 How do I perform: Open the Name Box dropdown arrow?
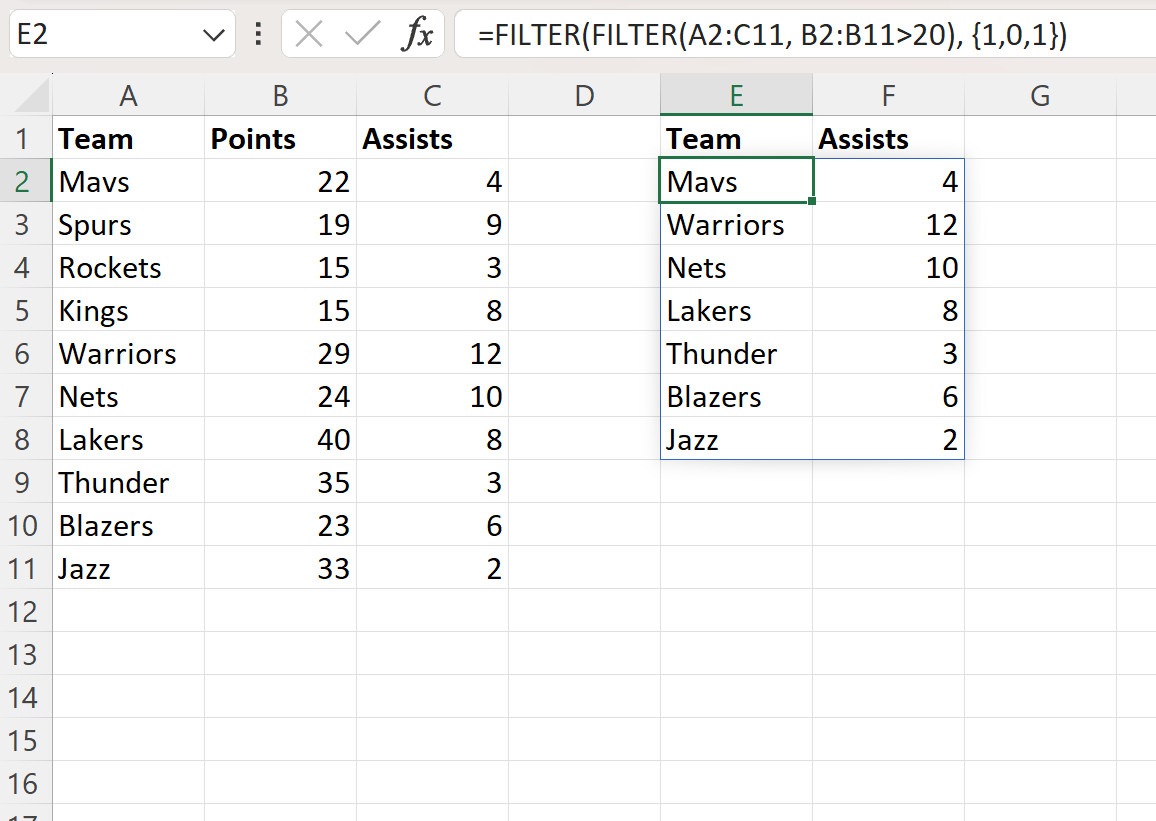(213, 36)
